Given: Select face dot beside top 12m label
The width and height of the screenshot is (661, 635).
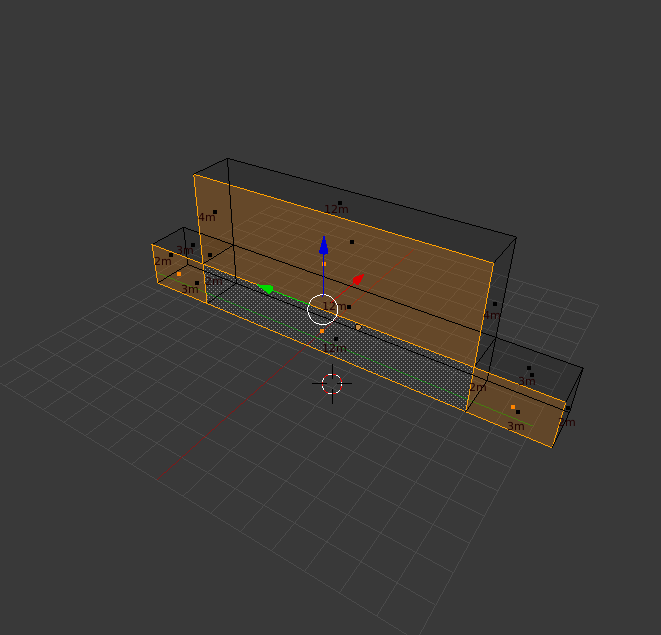Looking at the screenshot, I should click(340, 203).
